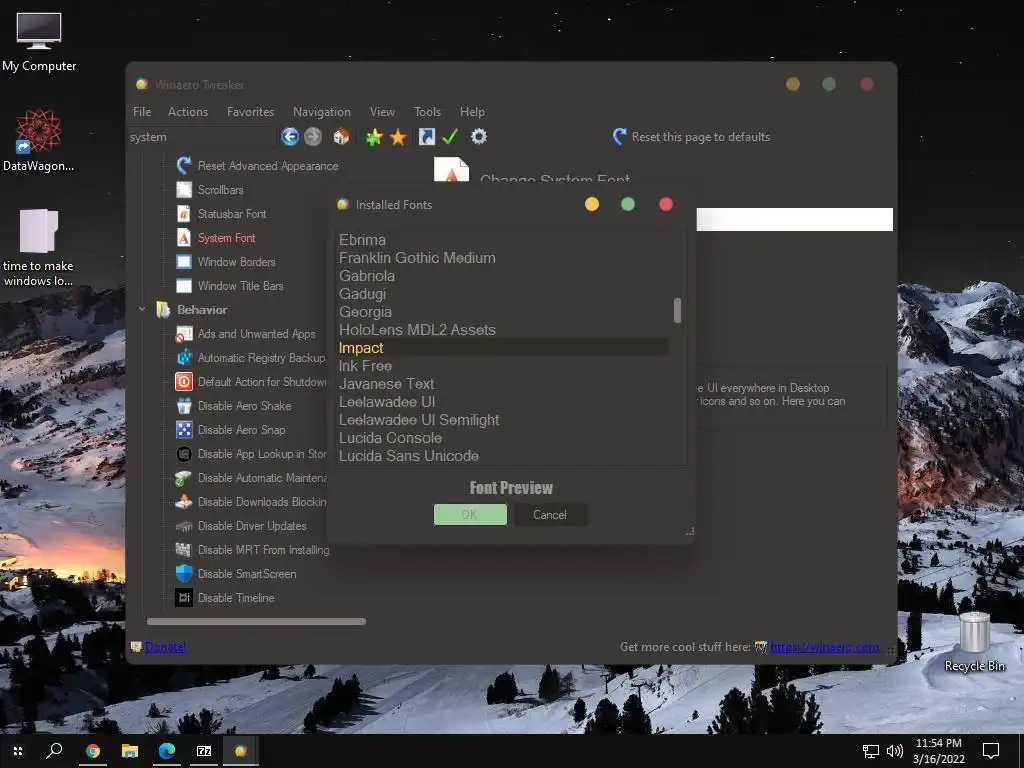Select System Font tree item
The image size is (1024, 768).
point(226,238)
